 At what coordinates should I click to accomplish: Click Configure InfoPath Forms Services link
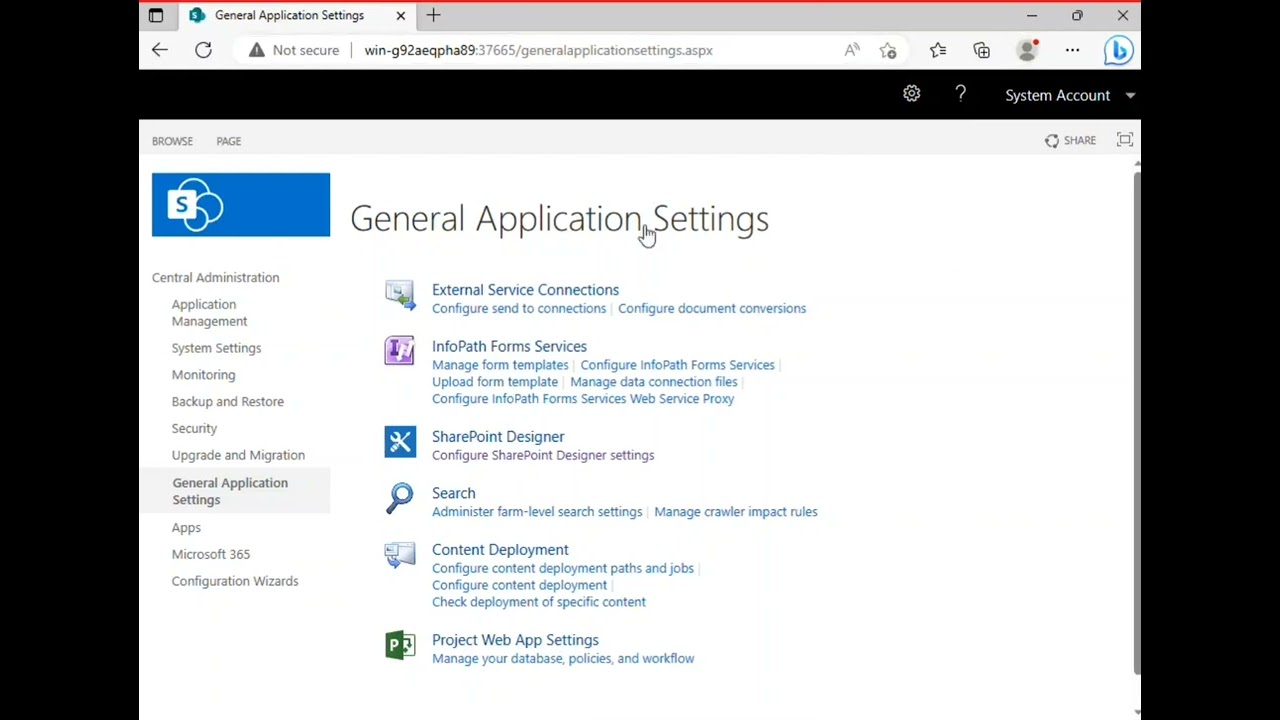(x=677, y=365)
